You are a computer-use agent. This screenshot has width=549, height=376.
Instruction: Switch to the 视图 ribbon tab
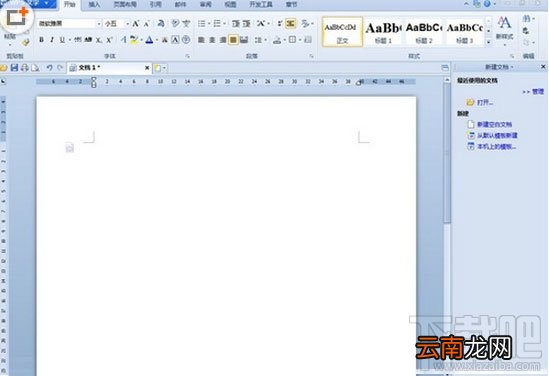(x=230, y=4)
